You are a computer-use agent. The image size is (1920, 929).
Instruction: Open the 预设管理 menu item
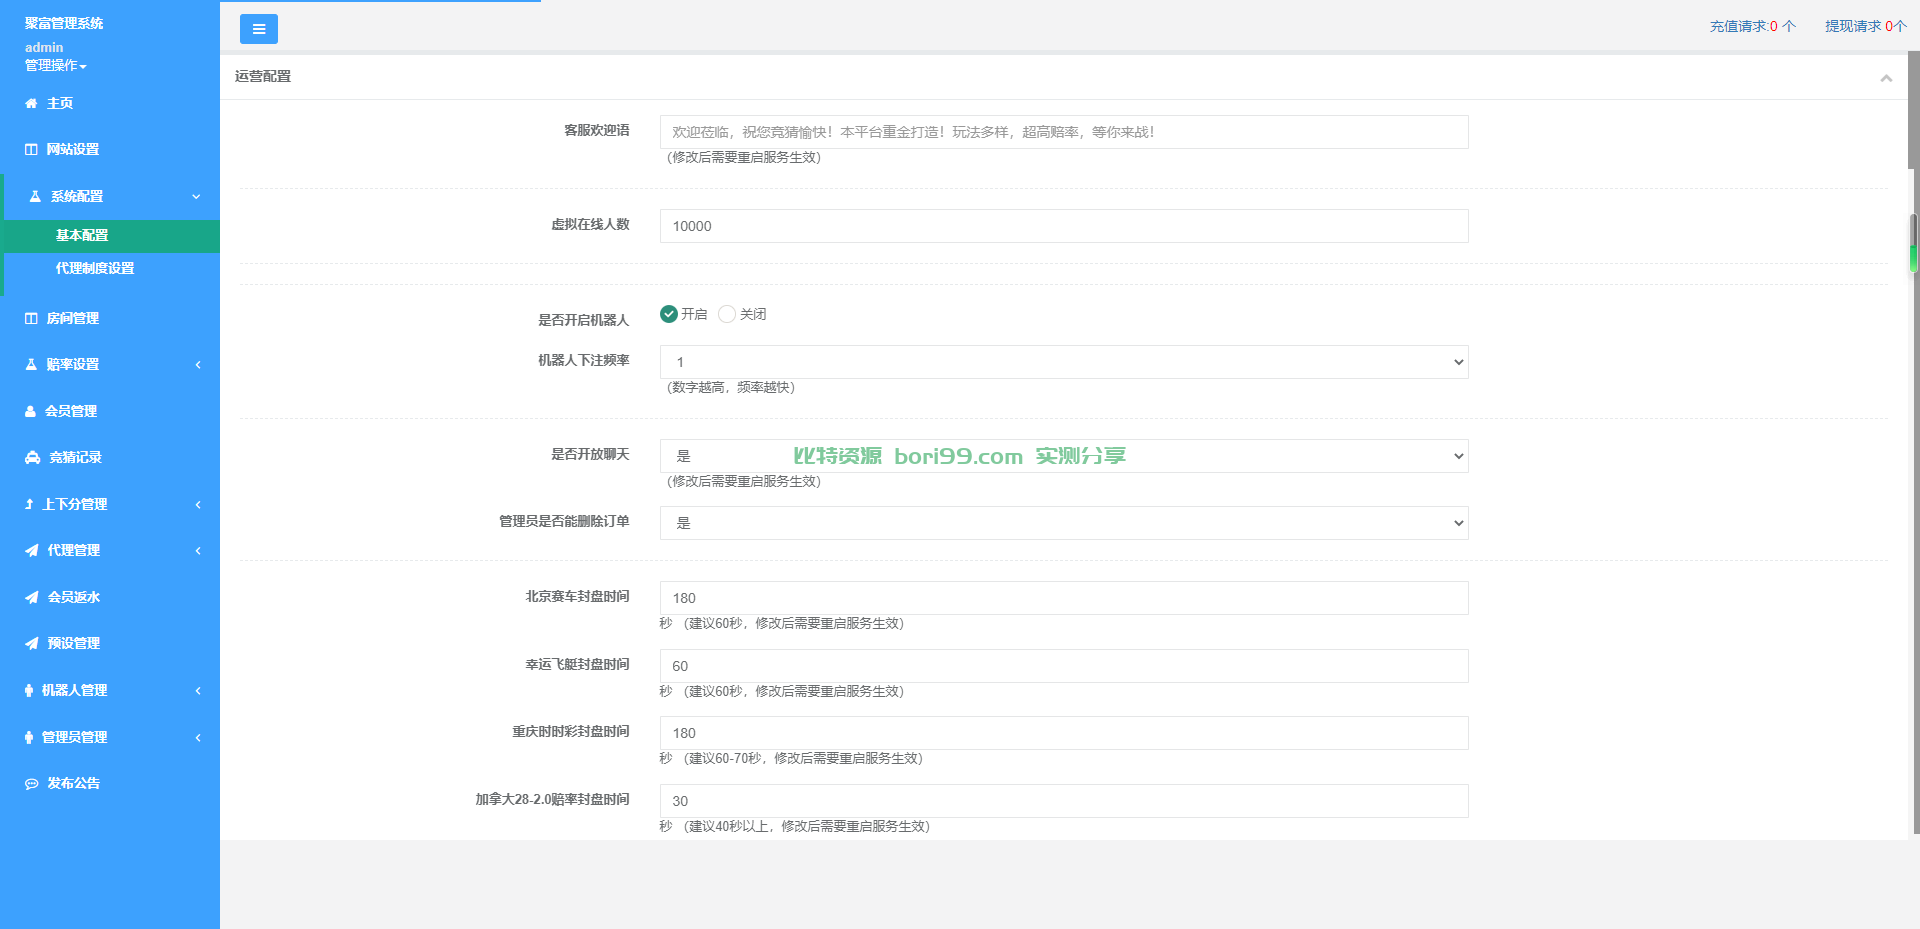(x=110, y=643)
